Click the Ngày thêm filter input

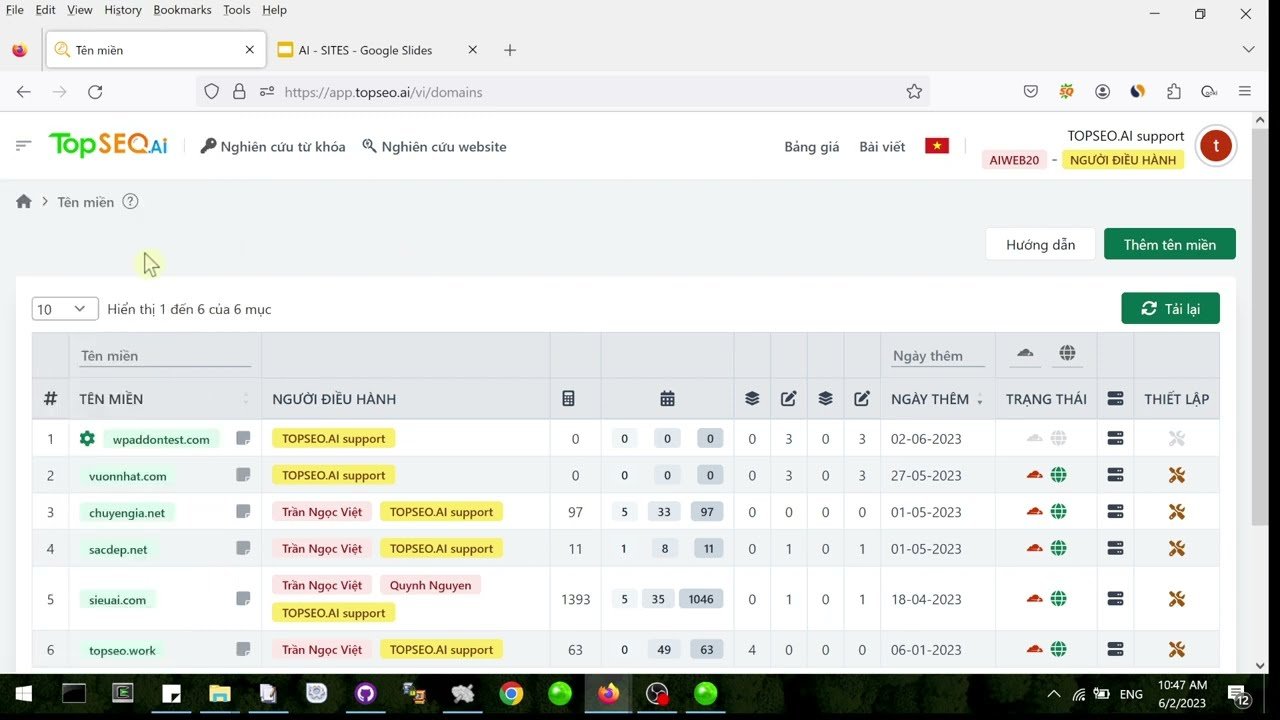(938, 356)
